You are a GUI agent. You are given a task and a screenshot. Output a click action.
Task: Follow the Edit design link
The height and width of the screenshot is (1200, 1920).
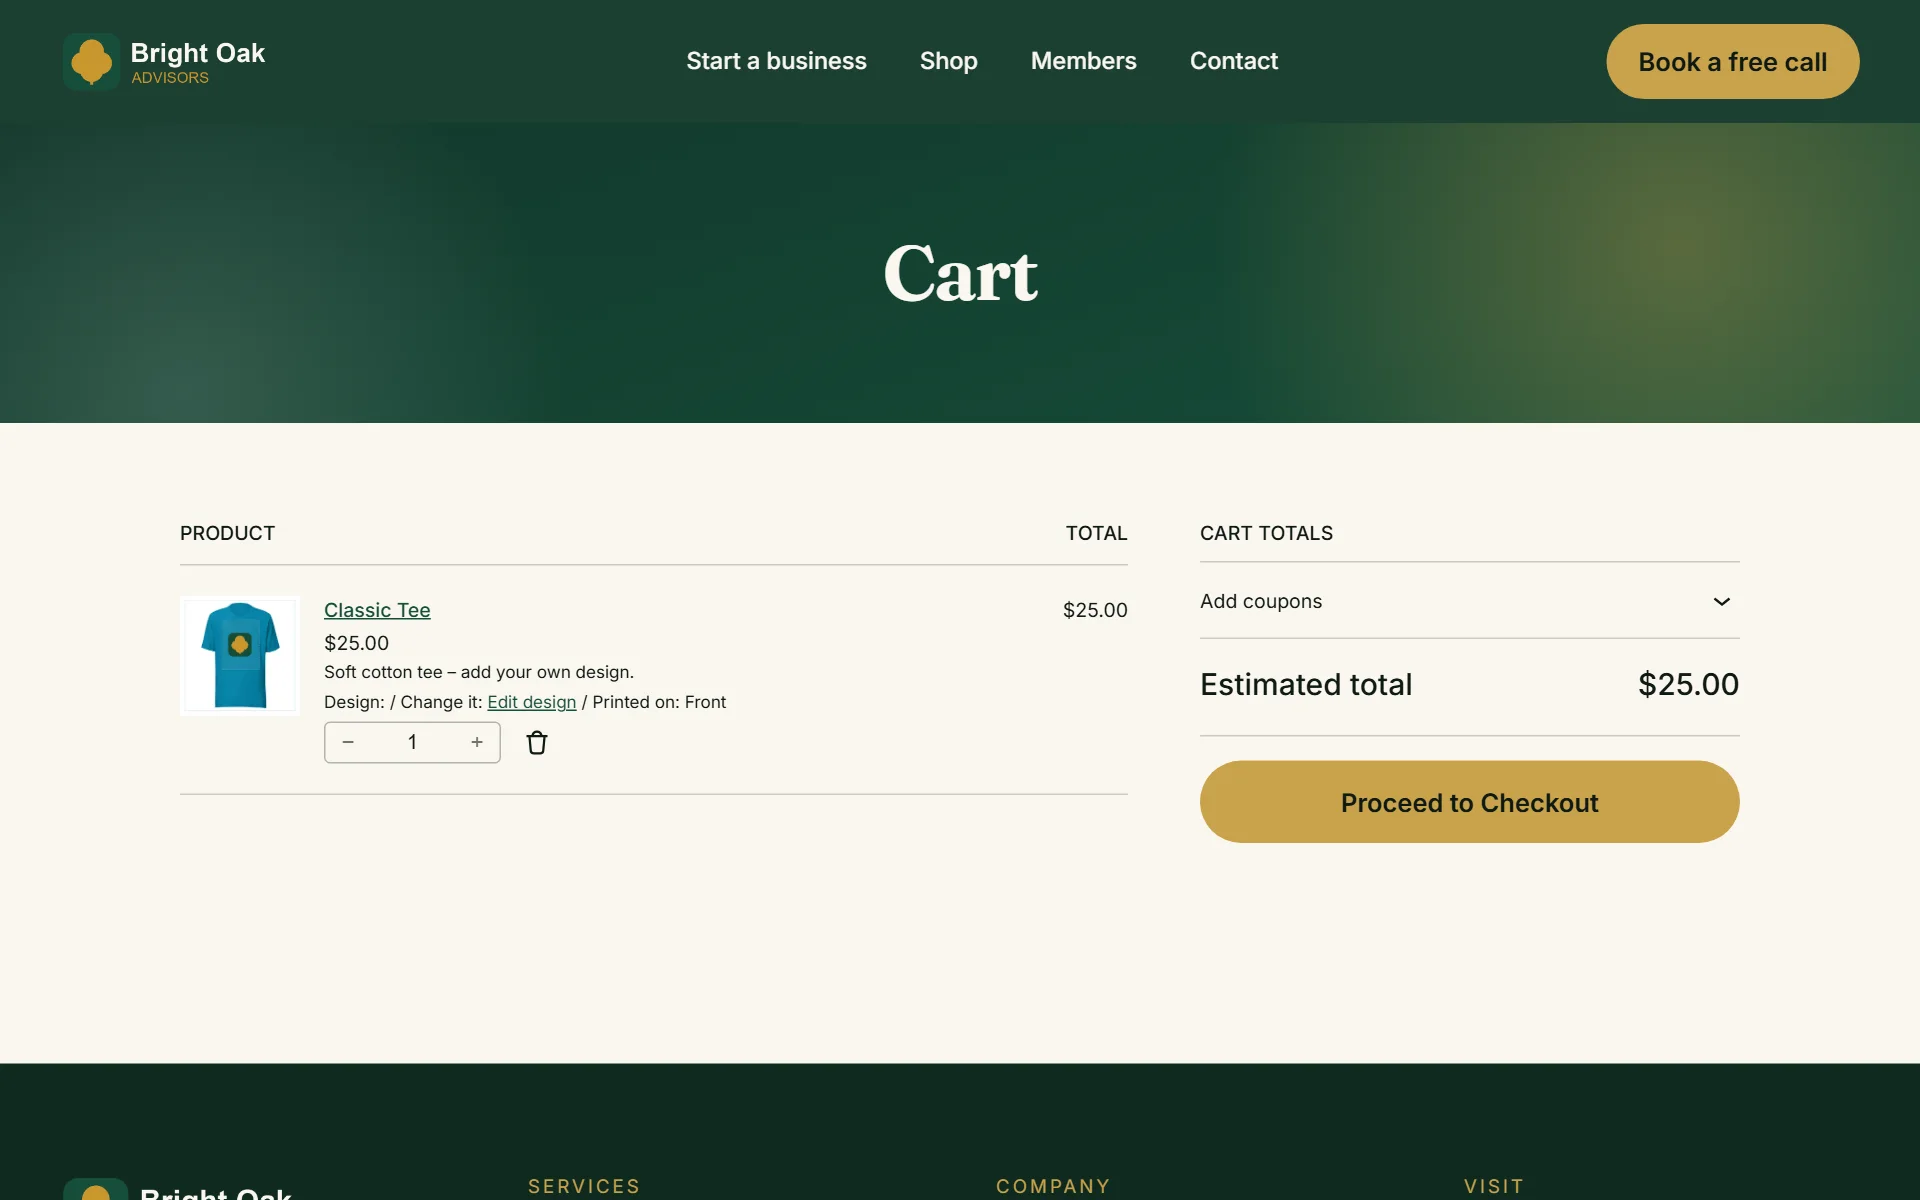tap(531, 702)
